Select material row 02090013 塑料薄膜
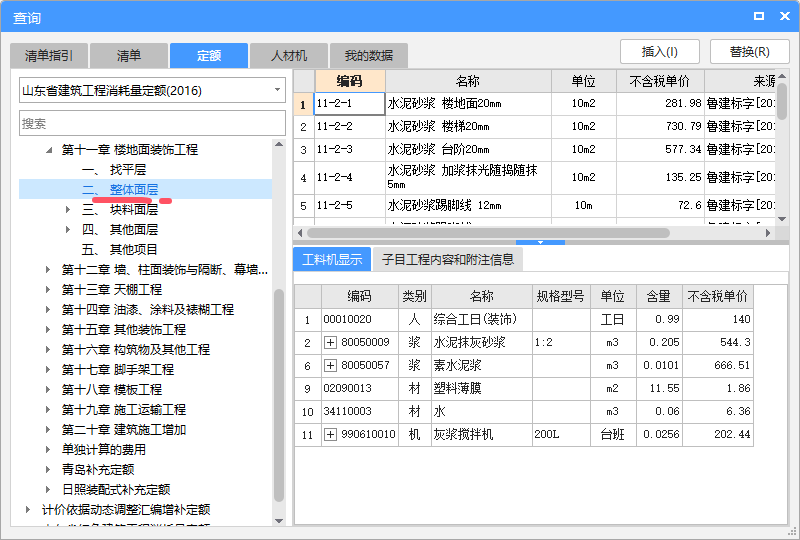Image resolution: width=800 pixels, height=540 pixels. coord(524,388)
